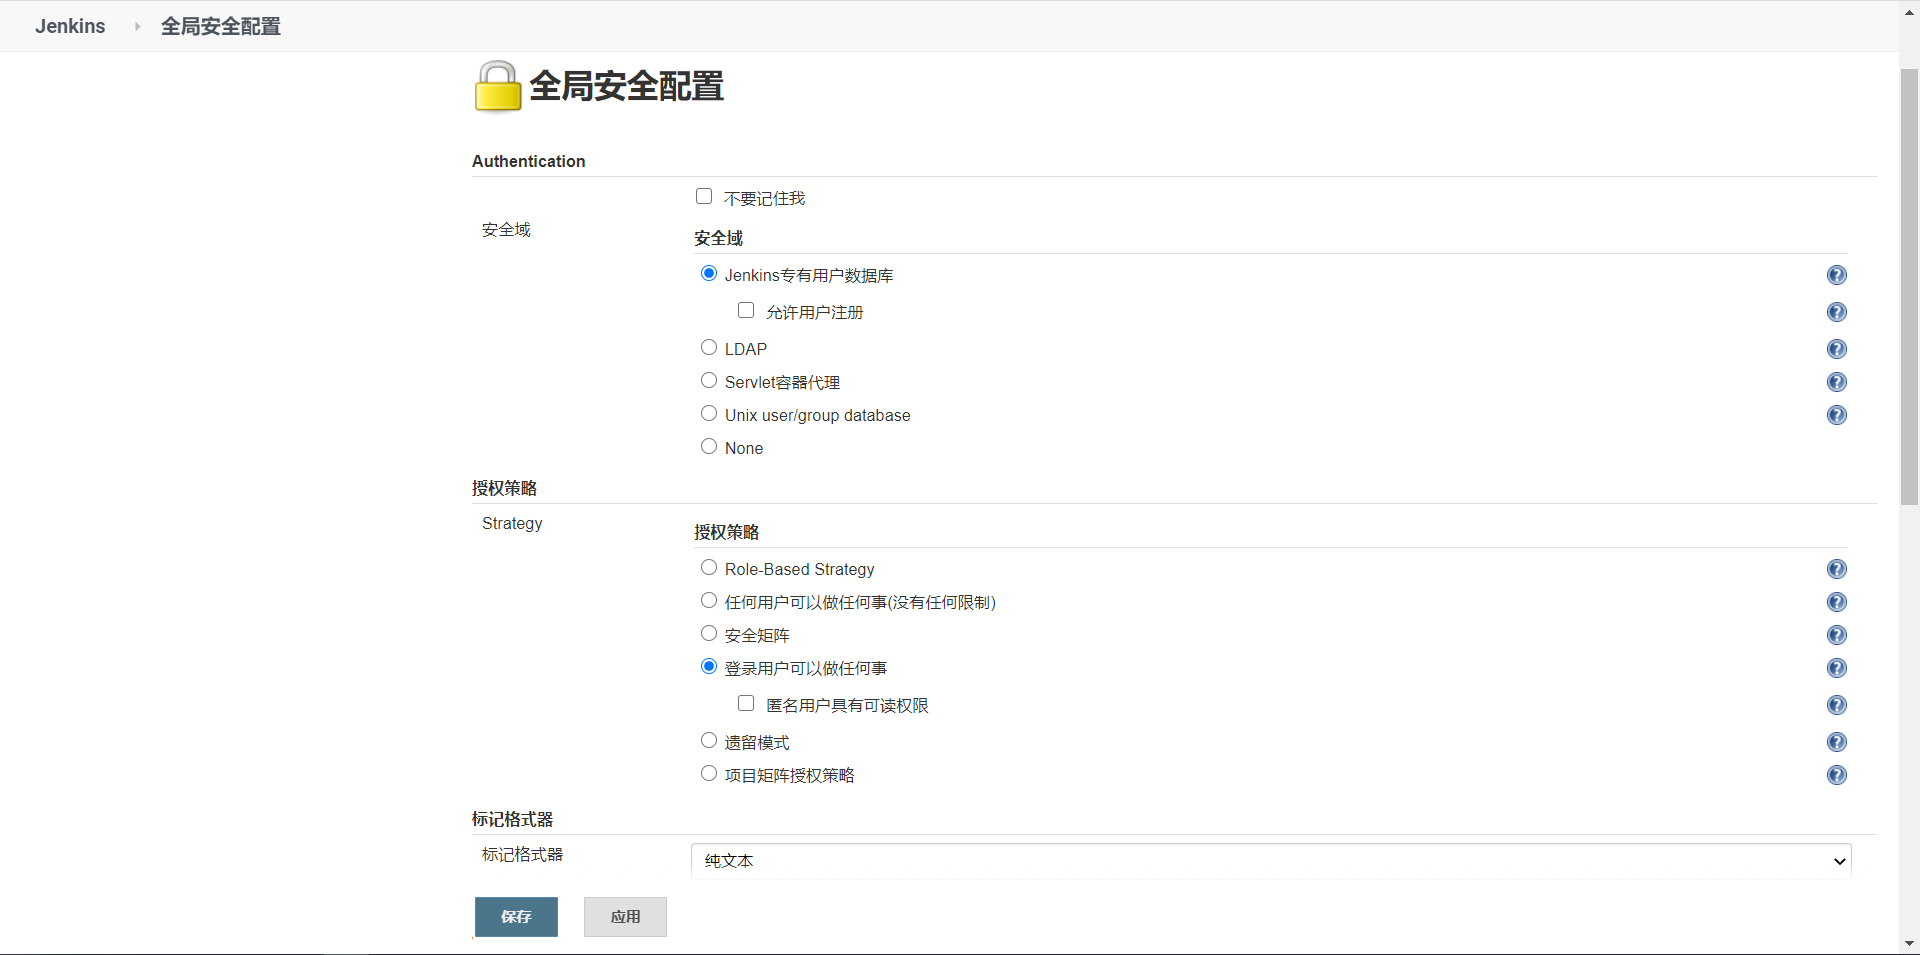
Task: Click the 应用 button
Action: 625,917
